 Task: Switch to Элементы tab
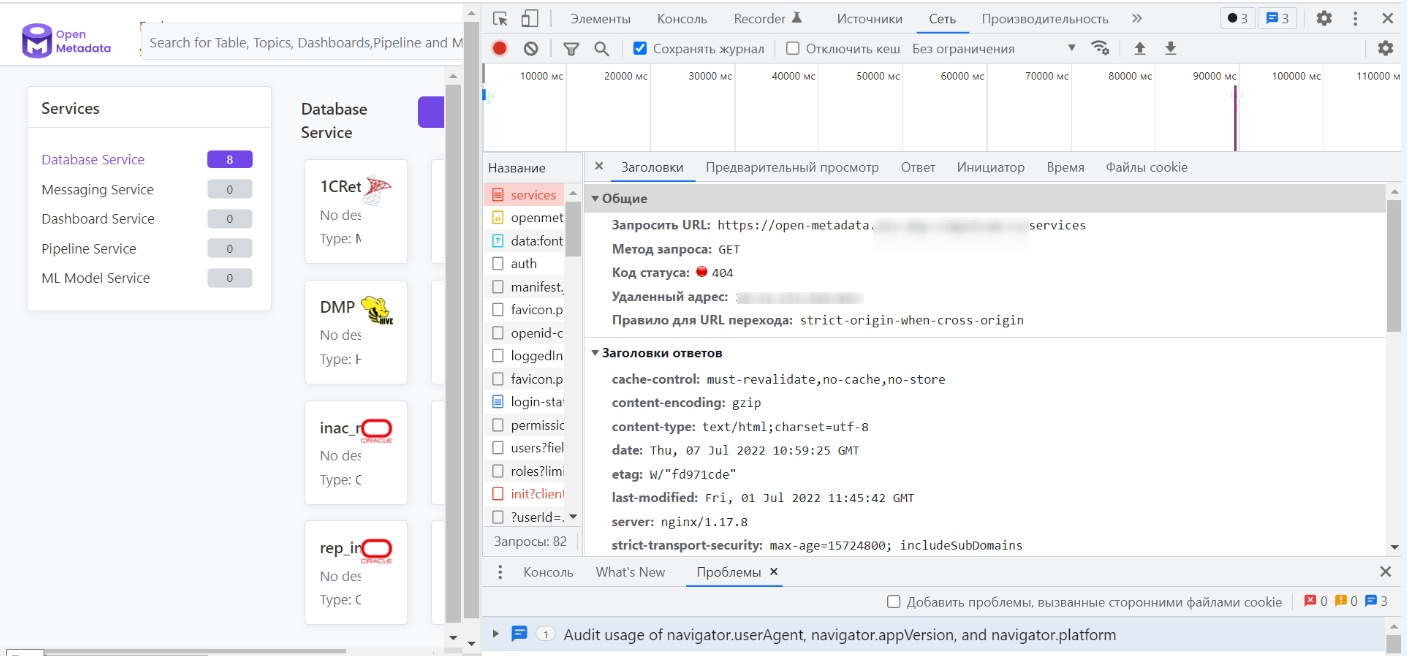(x=600, y=18)
